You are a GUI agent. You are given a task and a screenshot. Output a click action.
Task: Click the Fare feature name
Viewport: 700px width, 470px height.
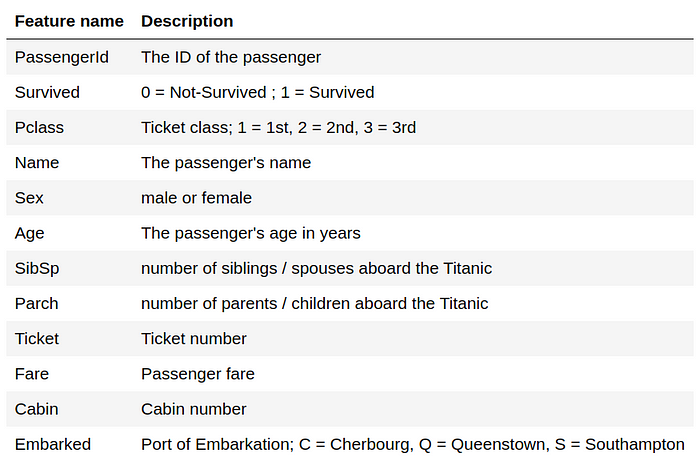[32, 374]
